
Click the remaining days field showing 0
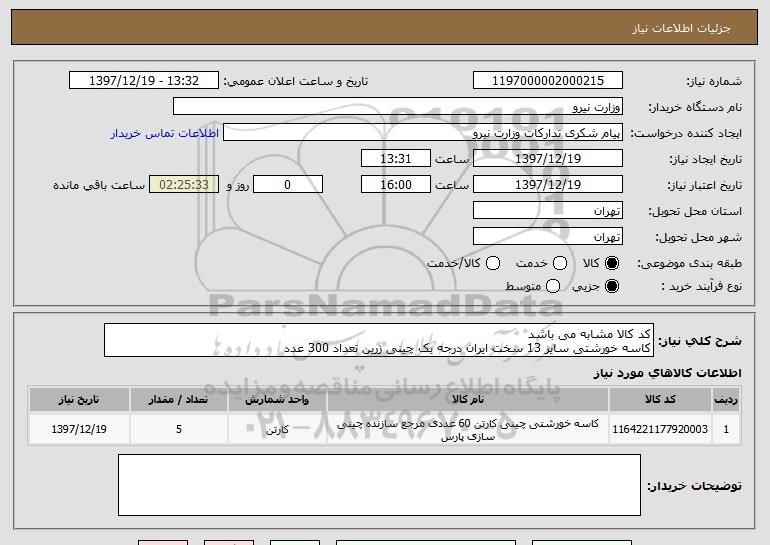coord(288,185)
